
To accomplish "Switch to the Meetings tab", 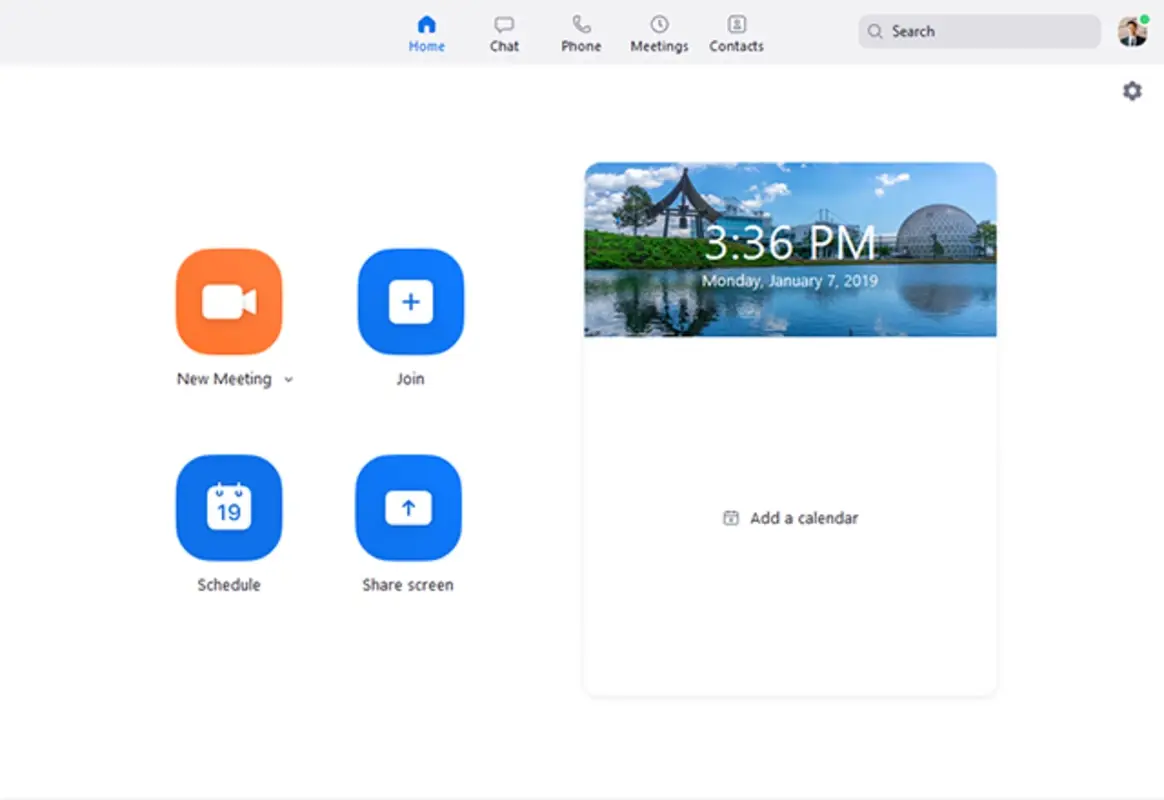I will point(659,31).
